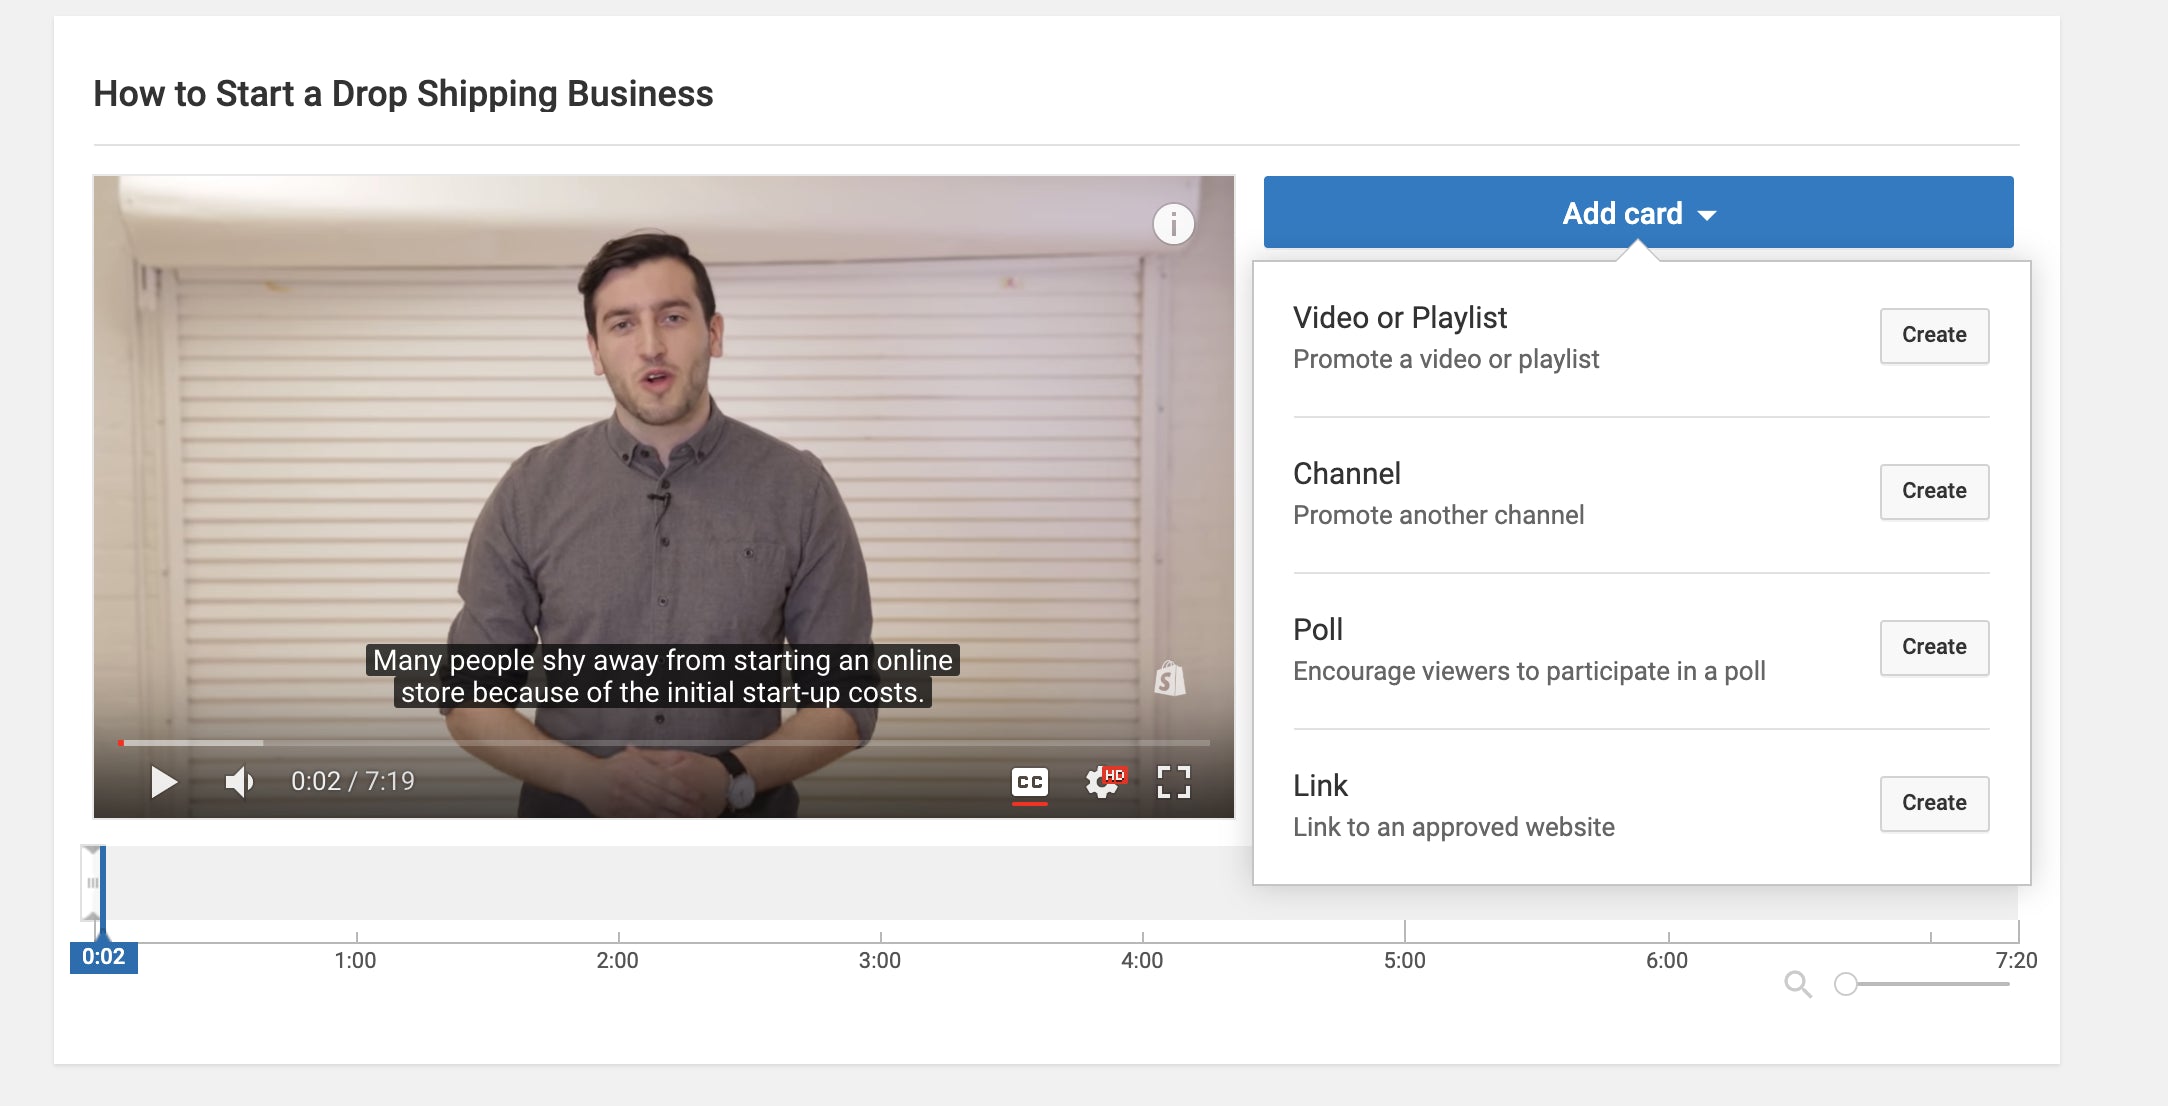Expand the Add card dropdown menu
Viewport: 2168px width, 1106px height.
1640,214
